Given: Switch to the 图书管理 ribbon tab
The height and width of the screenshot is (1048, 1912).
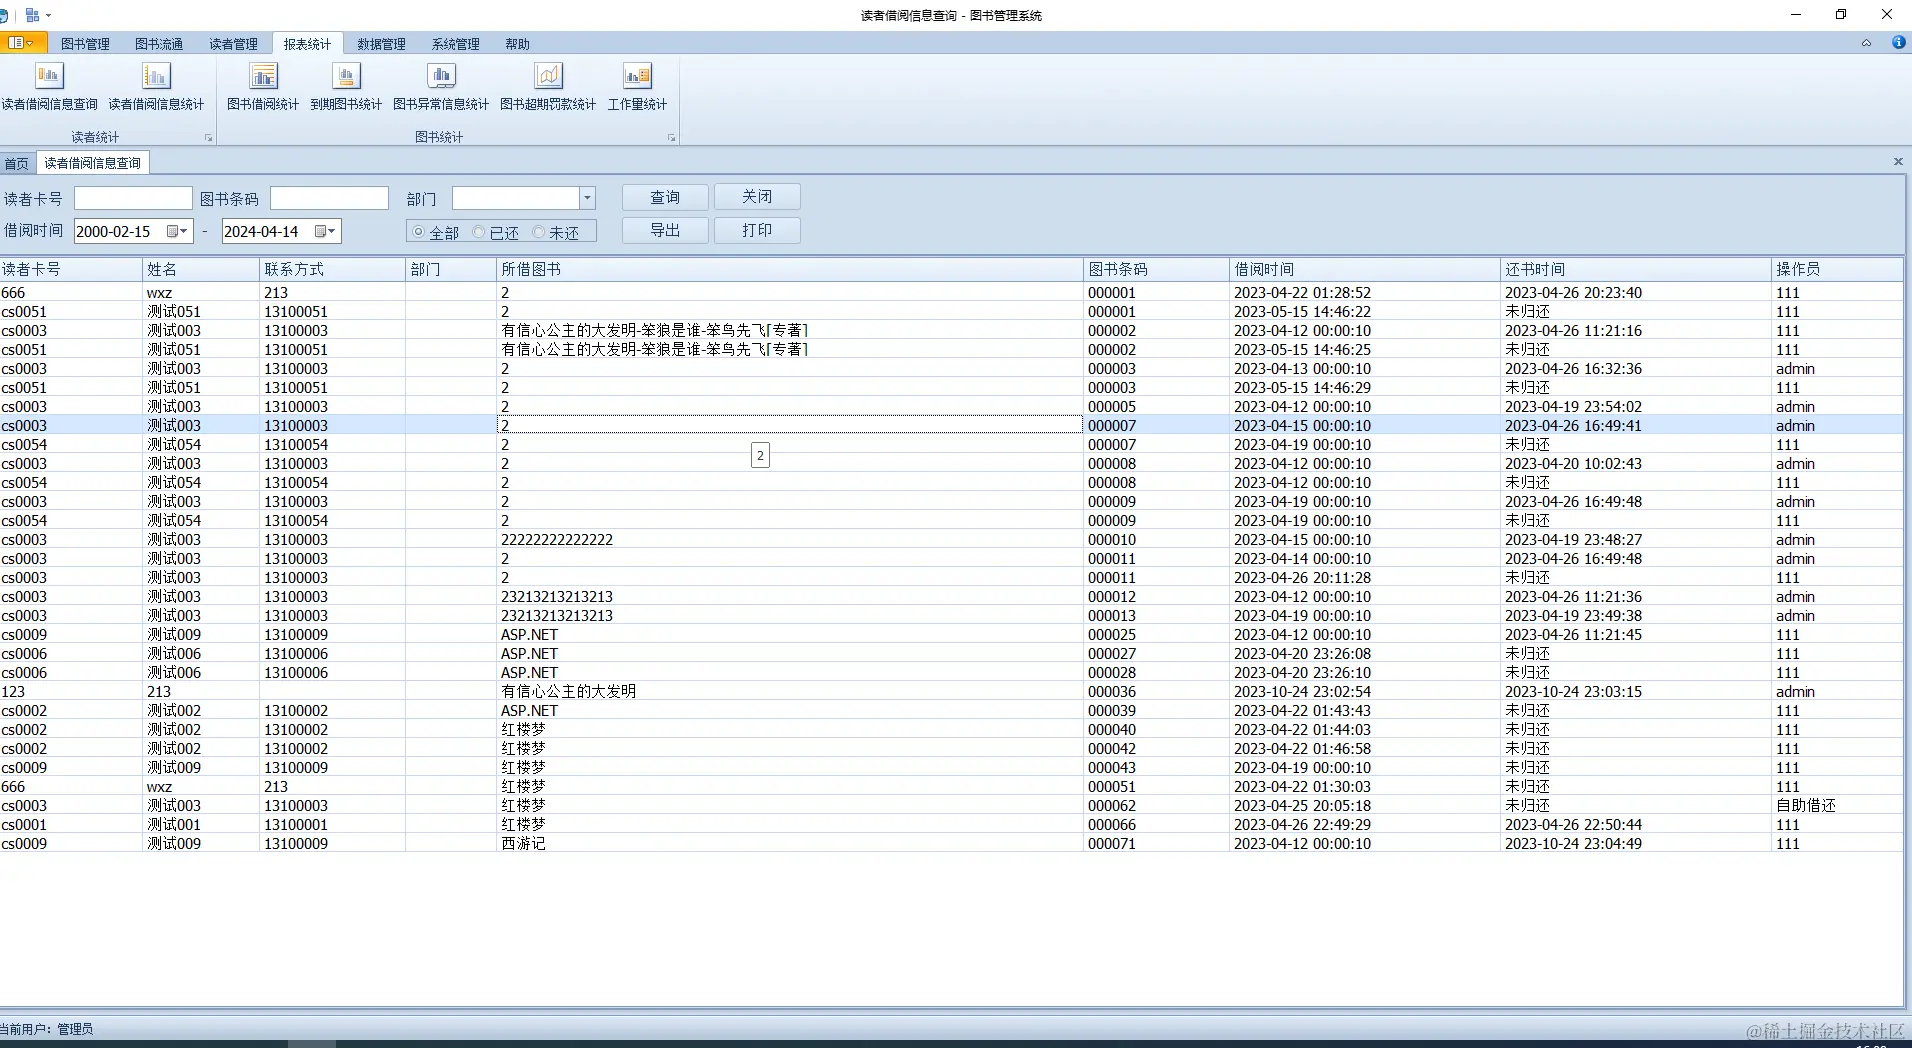Looking at the screenshot, I should tap(85, 44).
